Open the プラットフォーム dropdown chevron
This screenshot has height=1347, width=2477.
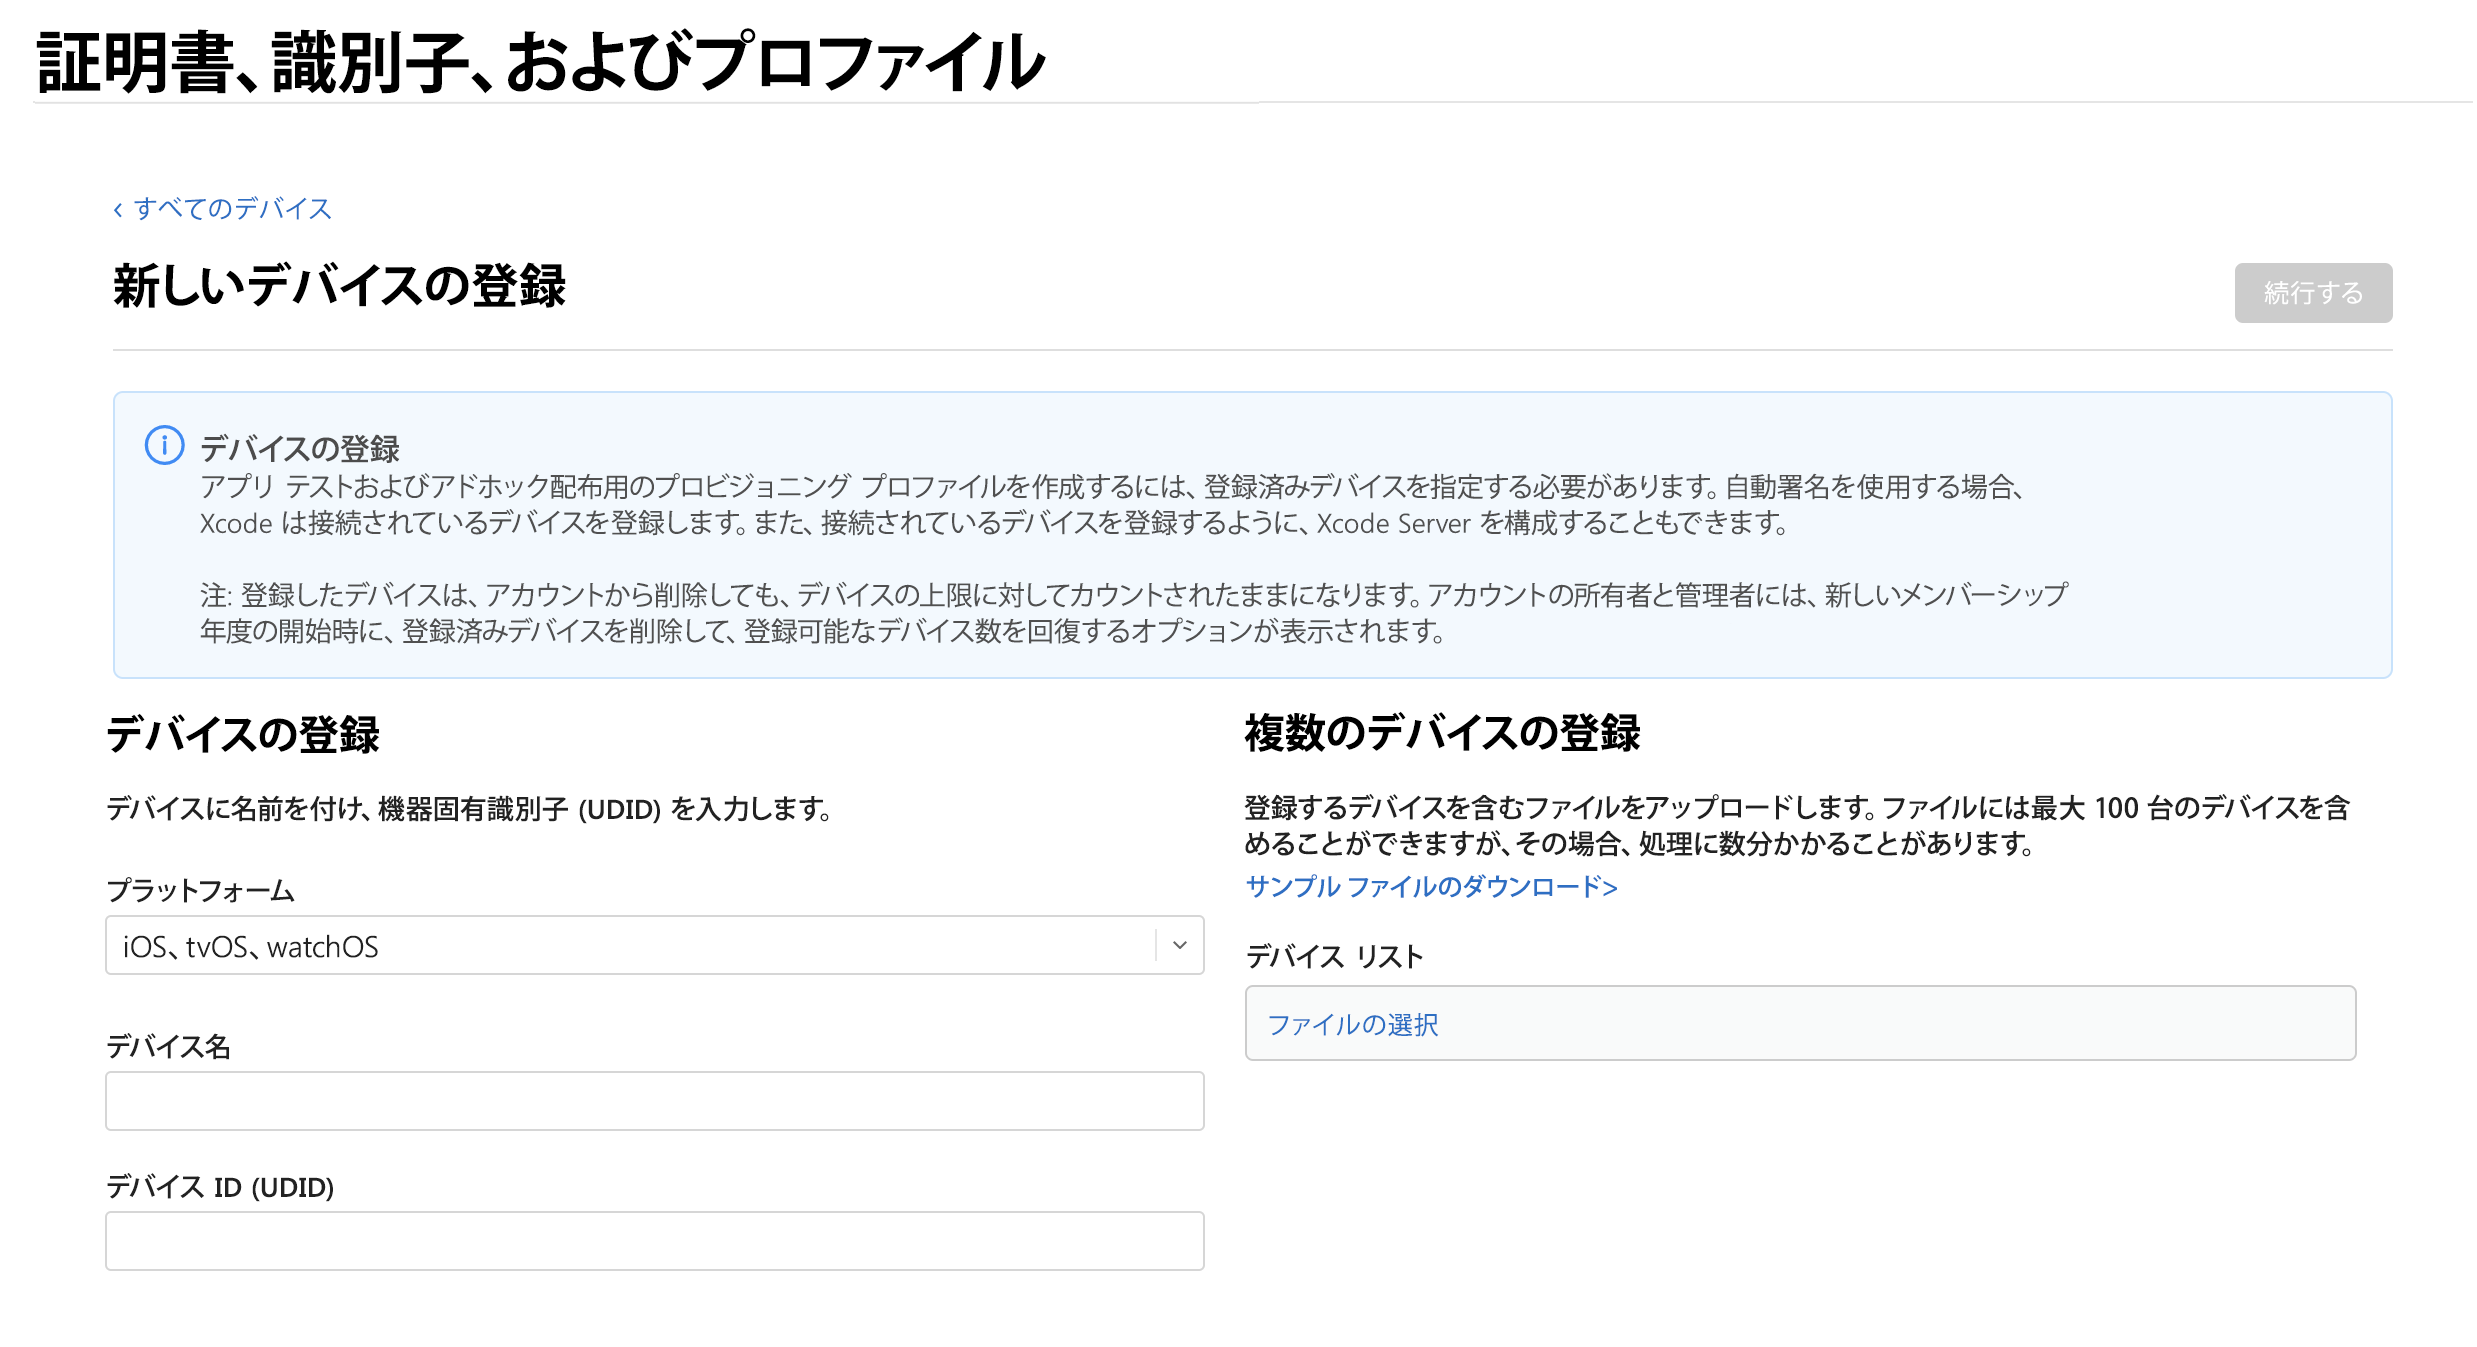pyautogui.click(x=1180, y=945)
